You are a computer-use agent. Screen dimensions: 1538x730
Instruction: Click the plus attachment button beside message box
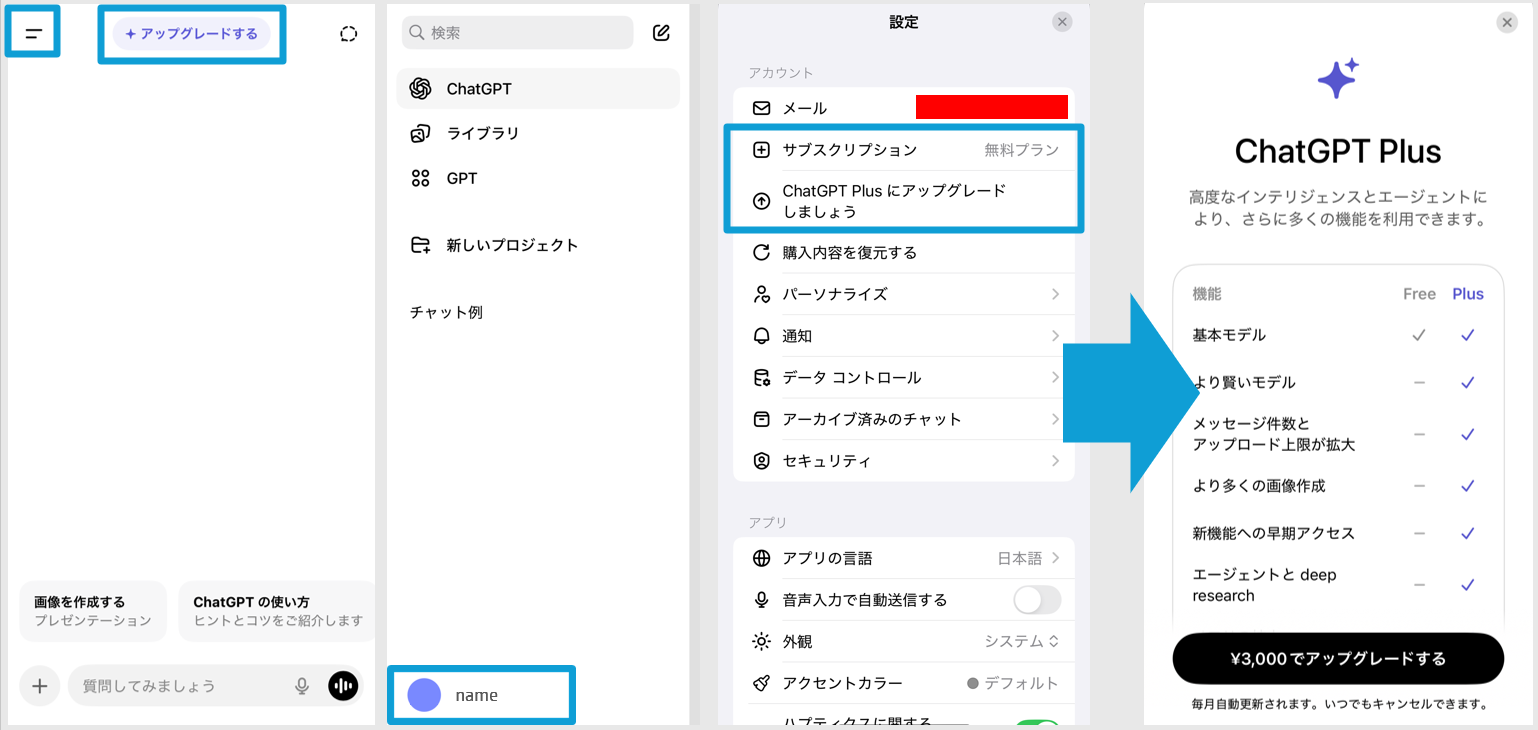coord(40,686)
